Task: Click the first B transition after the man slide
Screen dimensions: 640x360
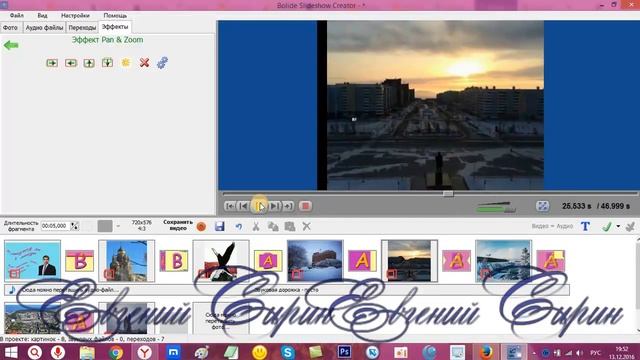Action: coord(80,261)
